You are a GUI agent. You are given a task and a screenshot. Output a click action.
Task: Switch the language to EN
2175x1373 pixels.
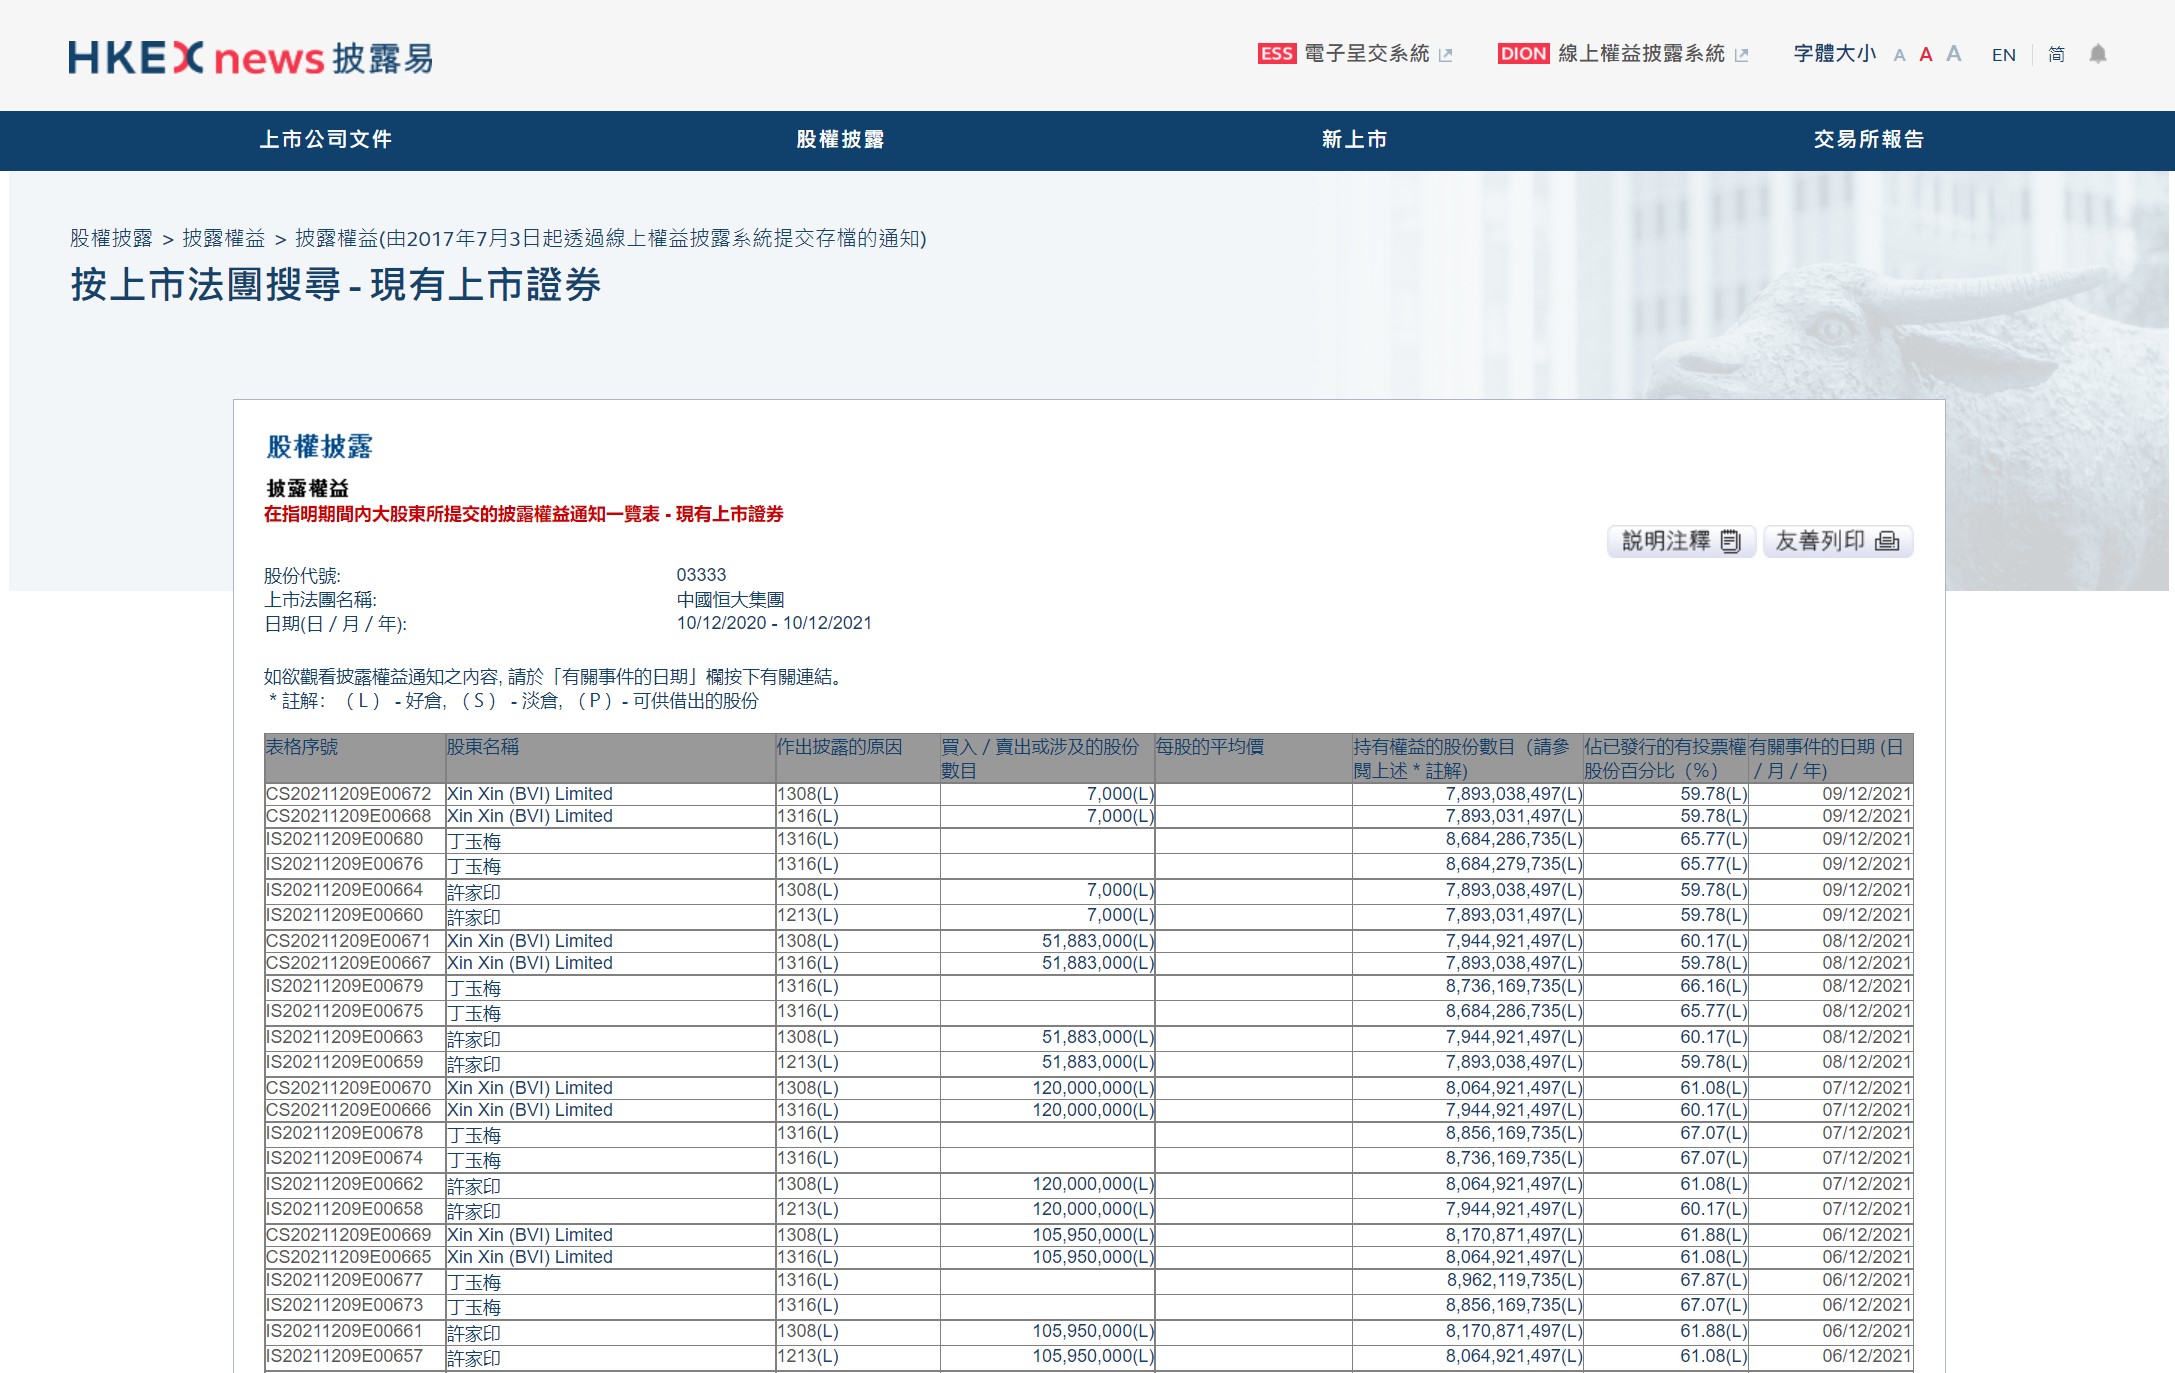2003,55
